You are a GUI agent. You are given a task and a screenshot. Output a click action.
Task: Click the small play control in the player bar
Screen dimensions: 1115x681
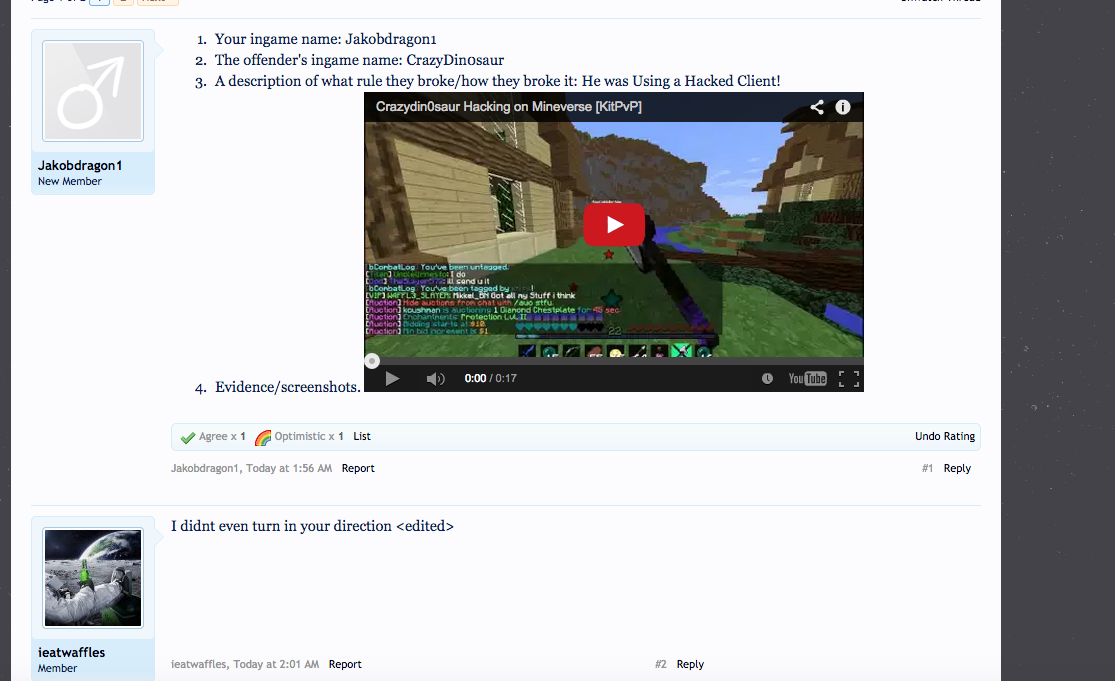[392, 378]
